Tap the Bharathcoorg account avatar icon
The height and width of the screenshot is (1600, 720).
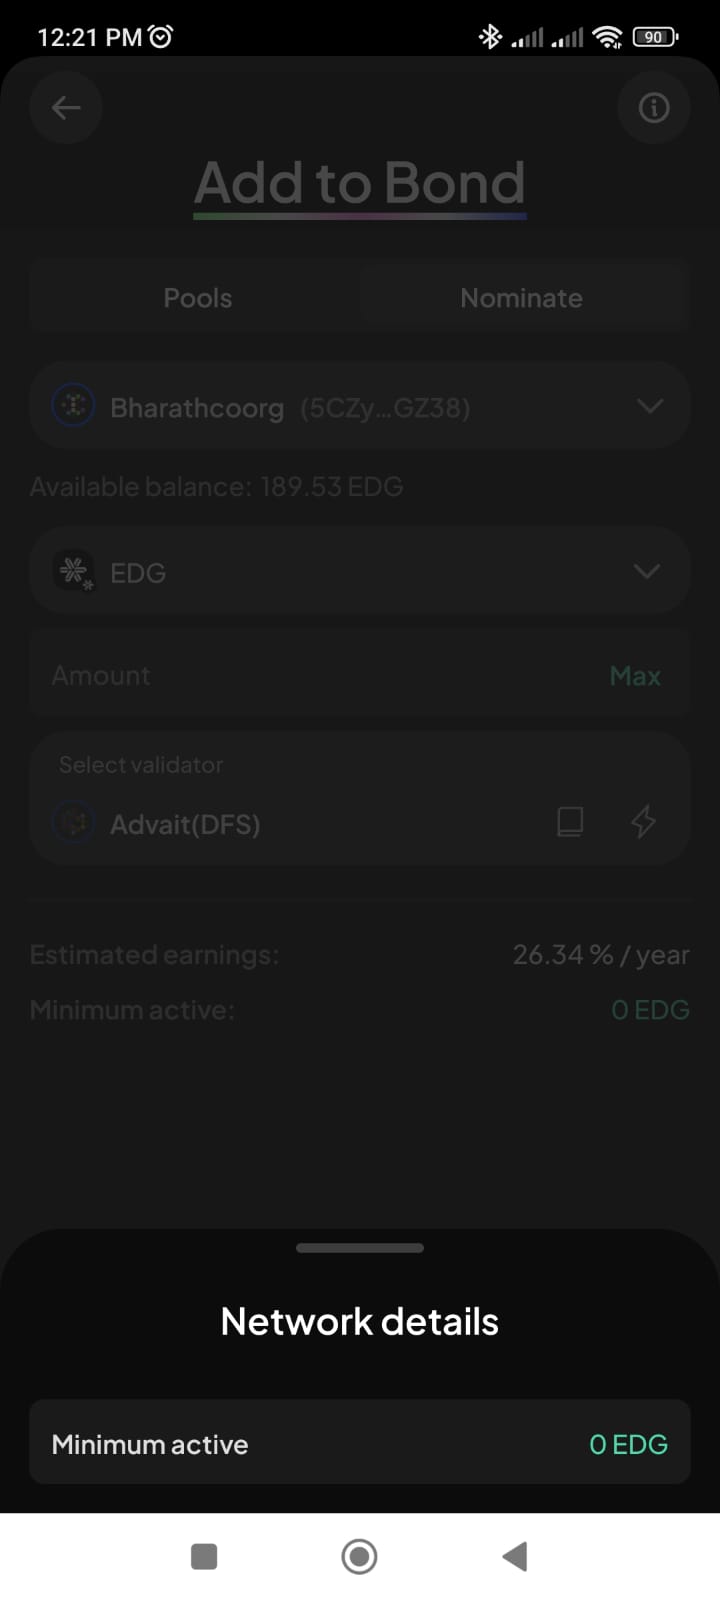click(x=73, y=406)
